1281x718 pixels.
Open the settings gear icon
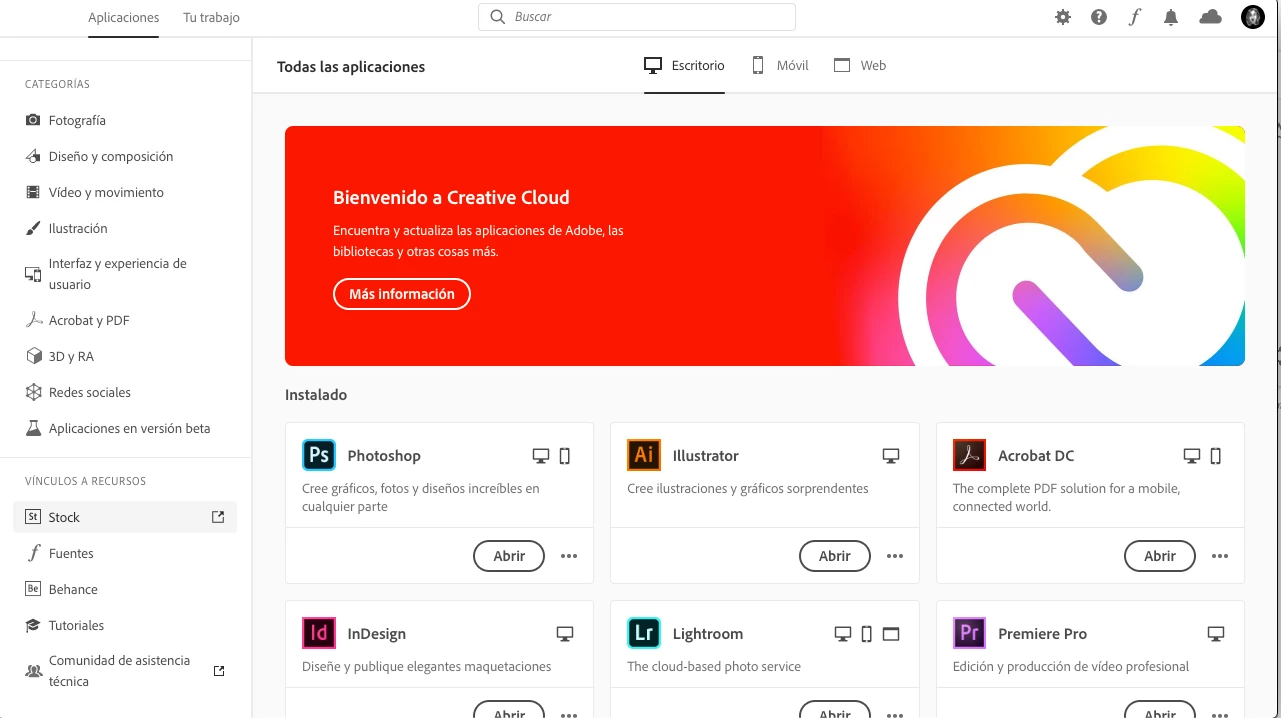(1063, 17)
